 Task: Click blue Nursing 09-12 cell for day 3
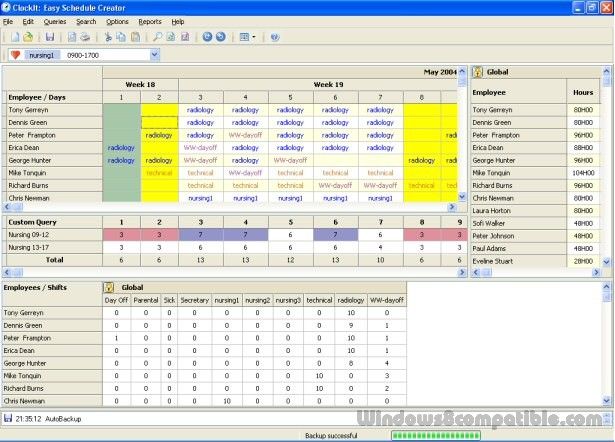[x=200, y=235]
